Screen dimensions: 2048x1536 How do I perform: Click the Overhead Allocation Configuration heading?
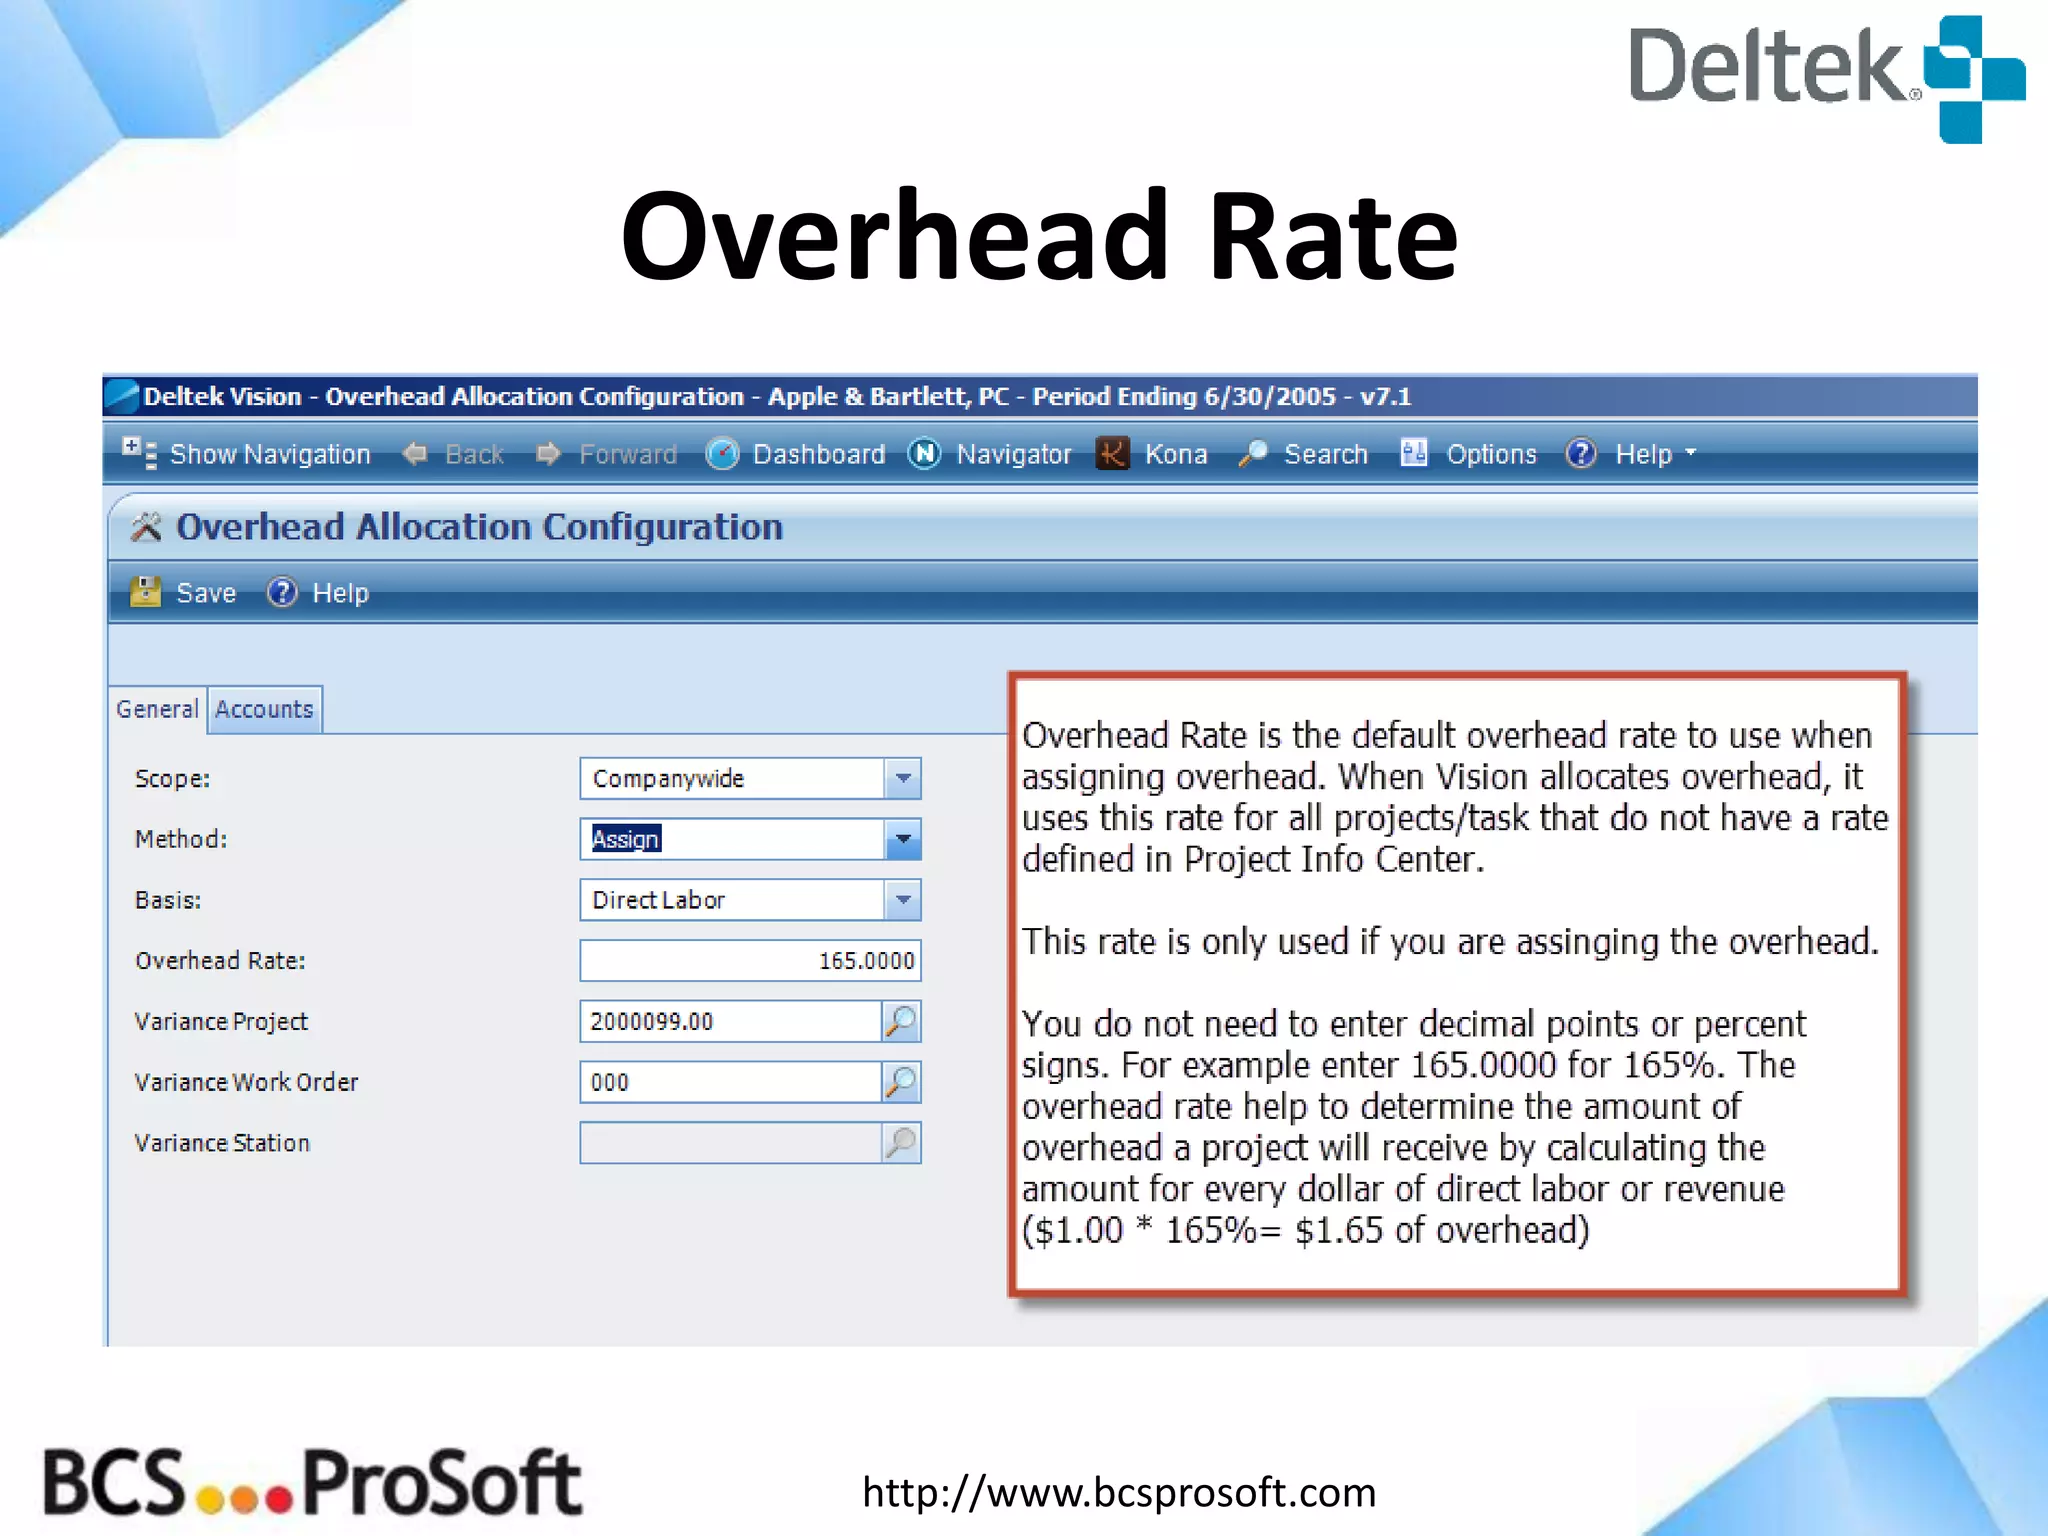coord(480,527)
